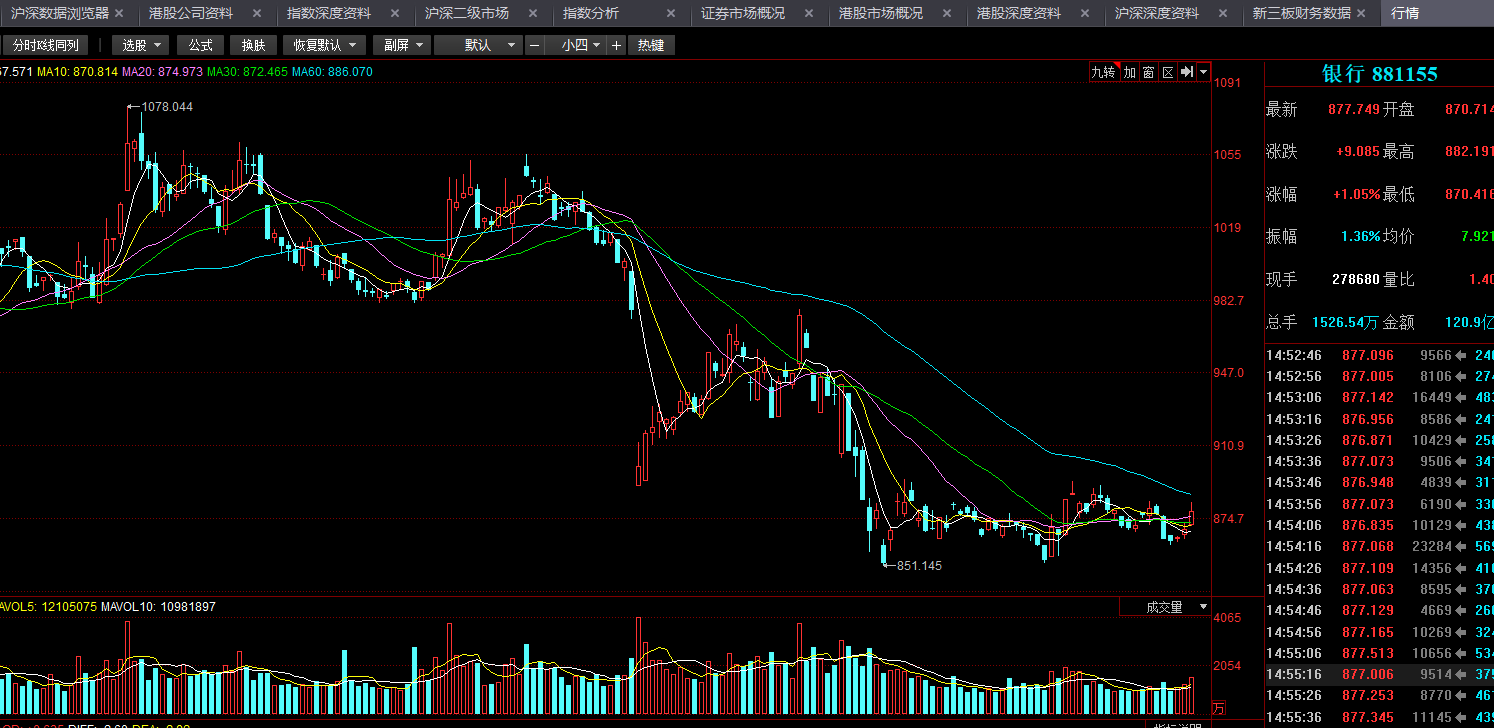Viewport: 1494px width, 728px height.
Task: Open the 小四 font size dropdown
Action: tap(581, 45)
